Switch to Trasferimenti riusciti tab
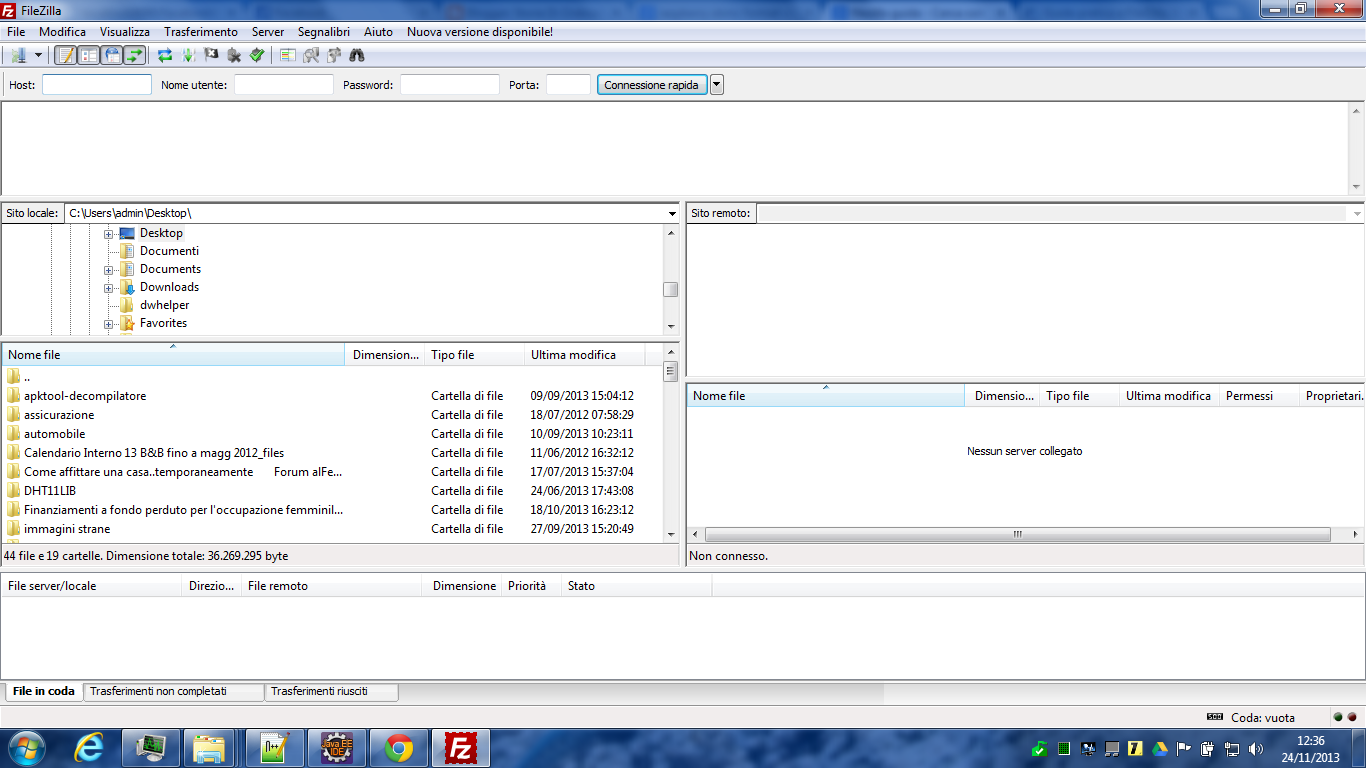Image resolution: width=1366 pixels, height=768 pixels. click(x=331, y=691)
